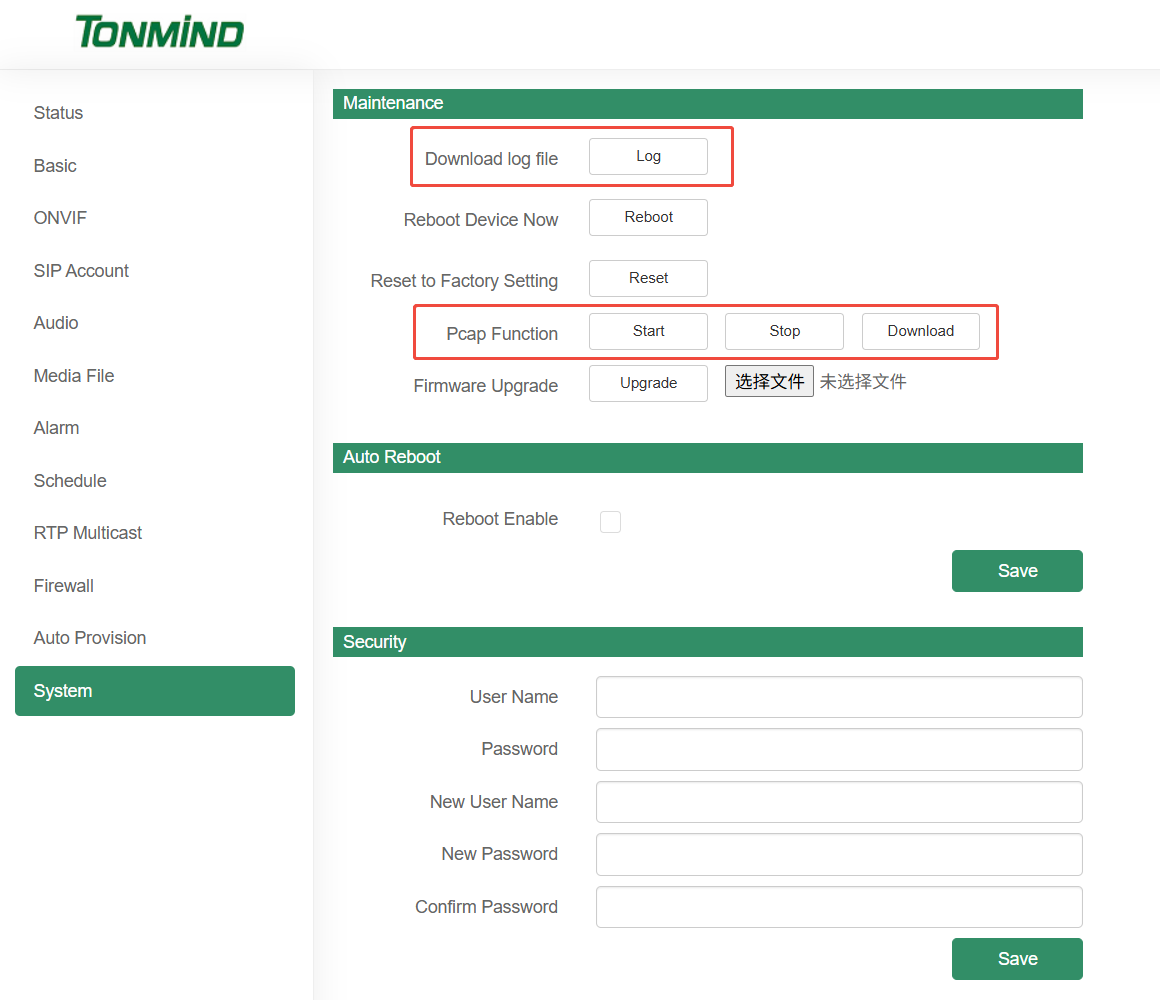Screen dimensions: 1160x1000
Task: Open Firewall settings in sidebar
Action: tap(64, 586)
